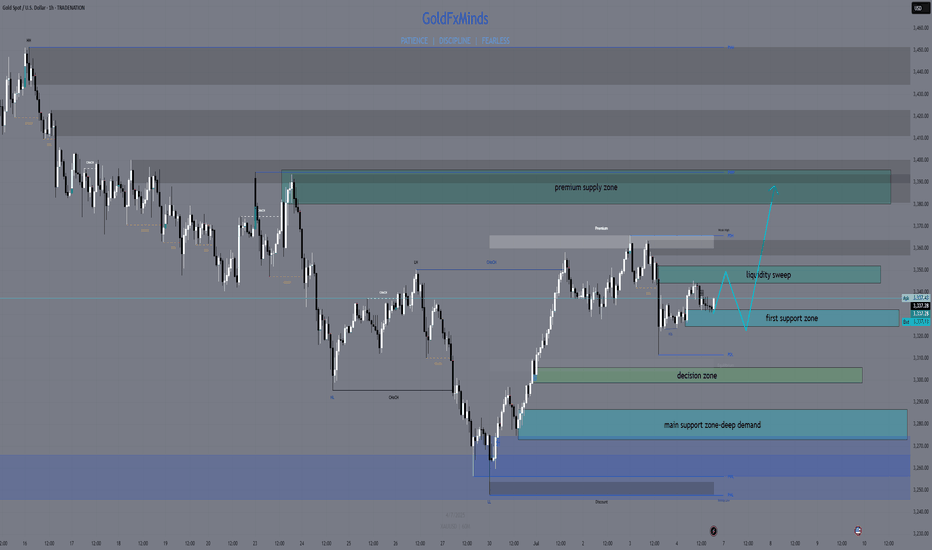
Task: Click the 'Discount' label below the chart low
Action: coord(601,502)
